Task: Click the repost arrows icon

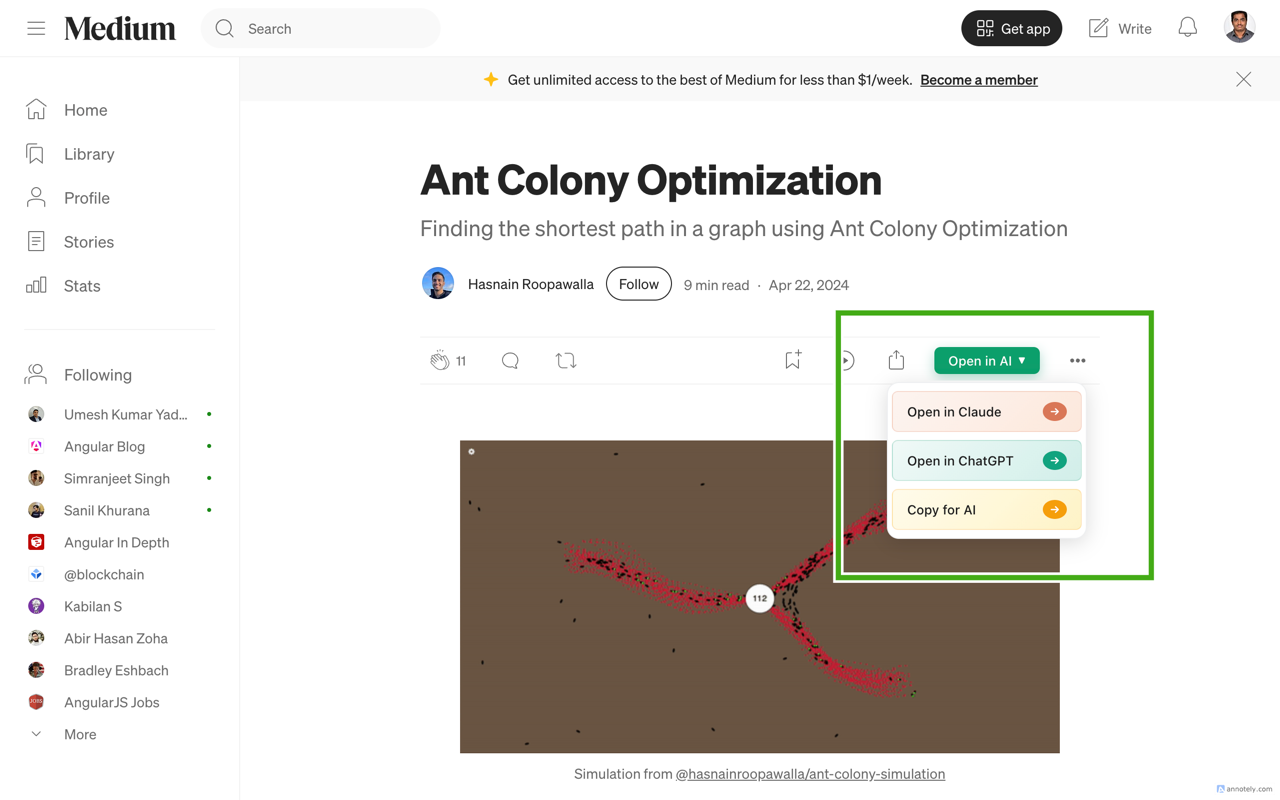Action: [x=566, y=361]
